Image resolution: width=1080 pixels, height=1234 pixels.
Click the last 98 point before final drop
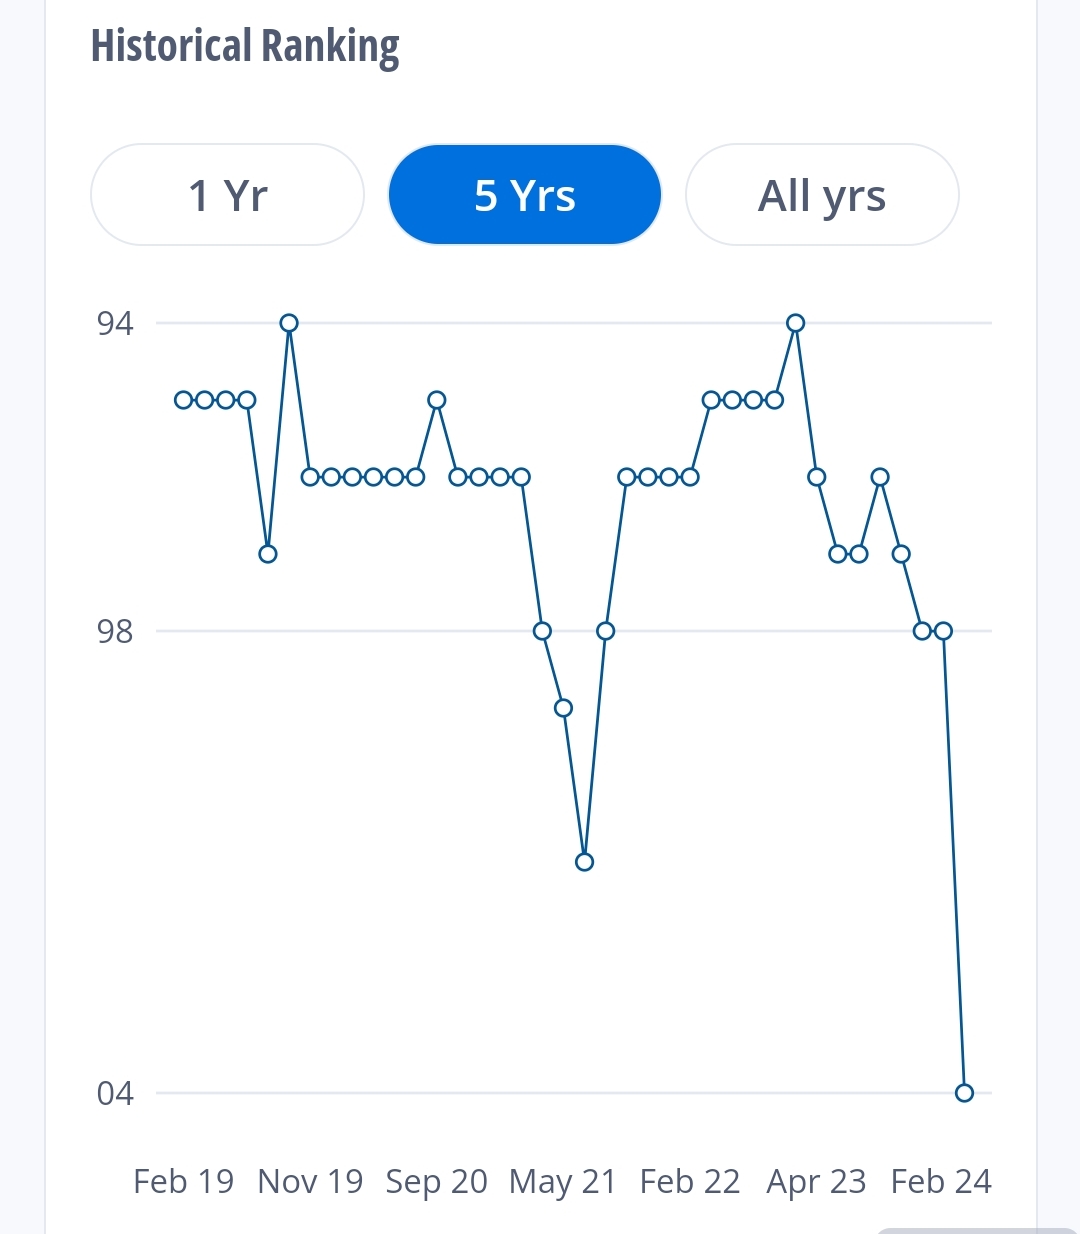click(943, 631)
